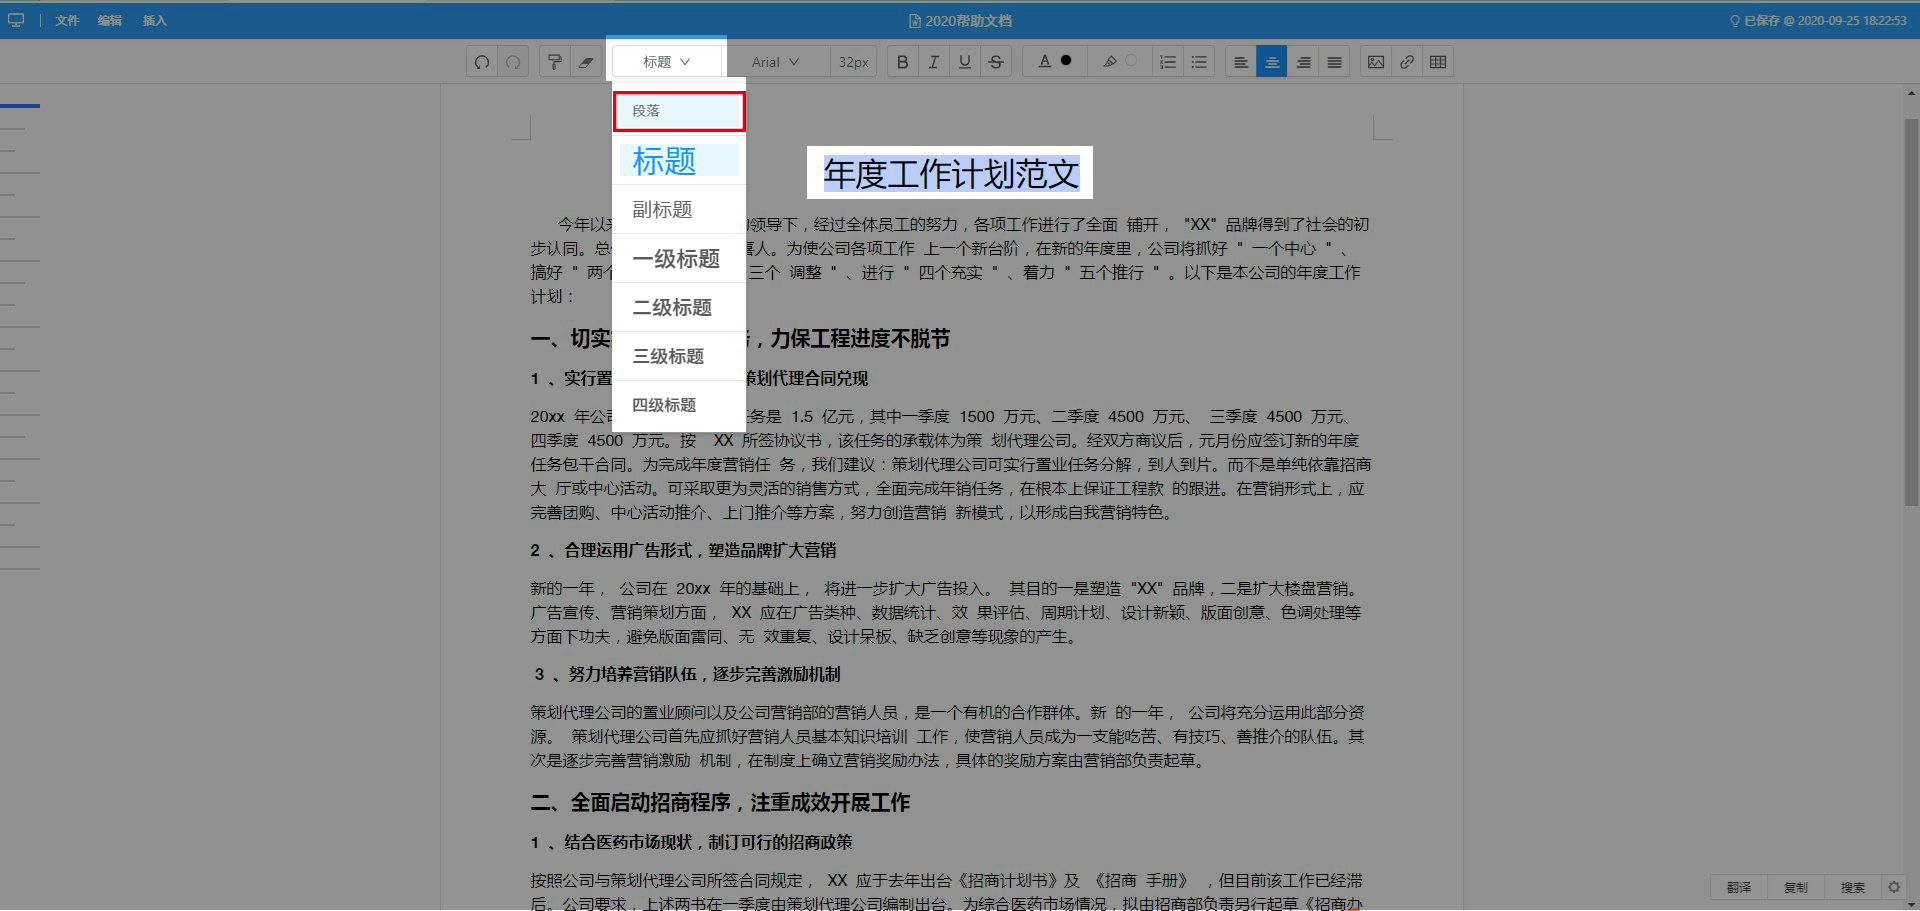The height and width of the screenshot is (911, 1920).
Task: Click the 搜索 search button
Action: [1853, 887]
